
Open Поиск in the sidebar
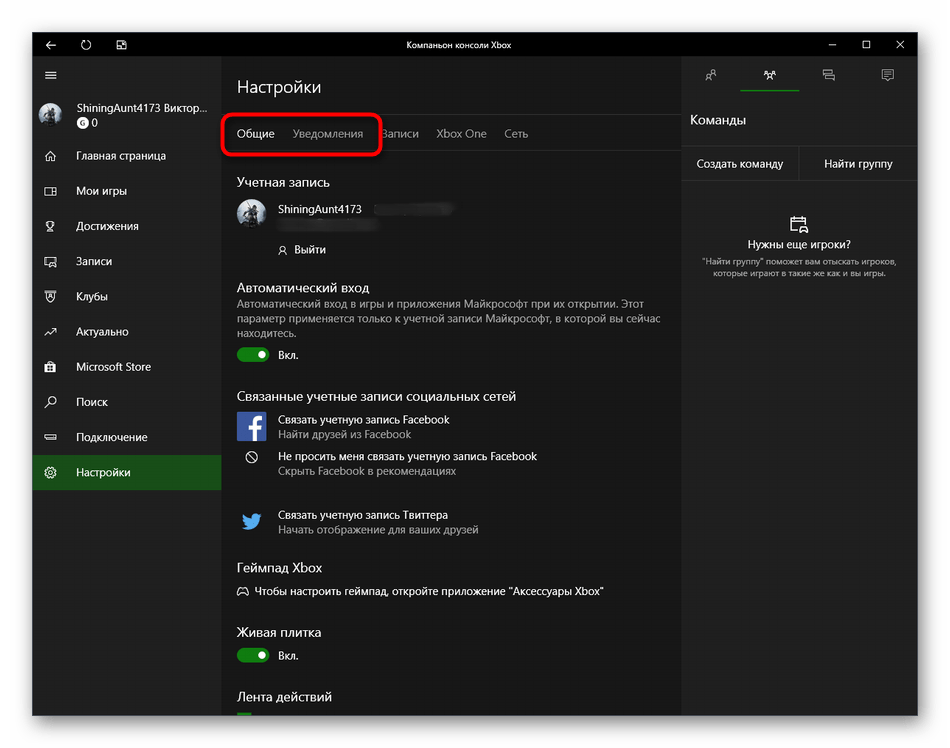coord(127,402)
